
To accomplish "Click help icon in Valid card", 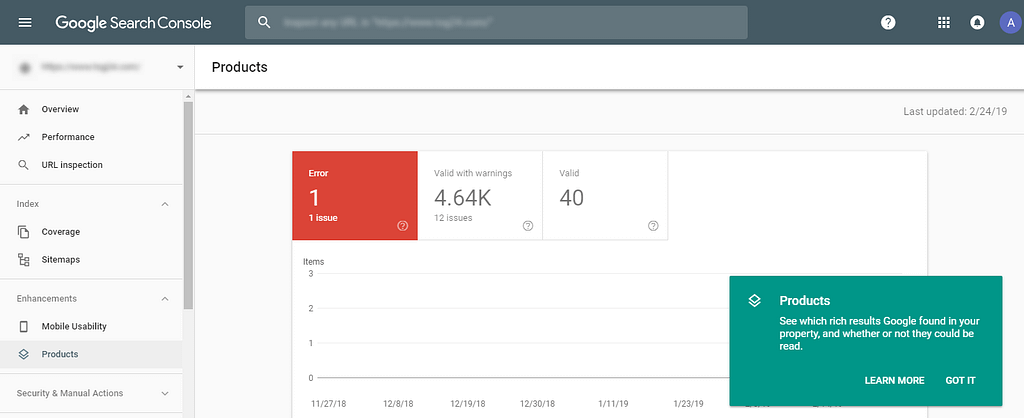I will click(654, 226).
